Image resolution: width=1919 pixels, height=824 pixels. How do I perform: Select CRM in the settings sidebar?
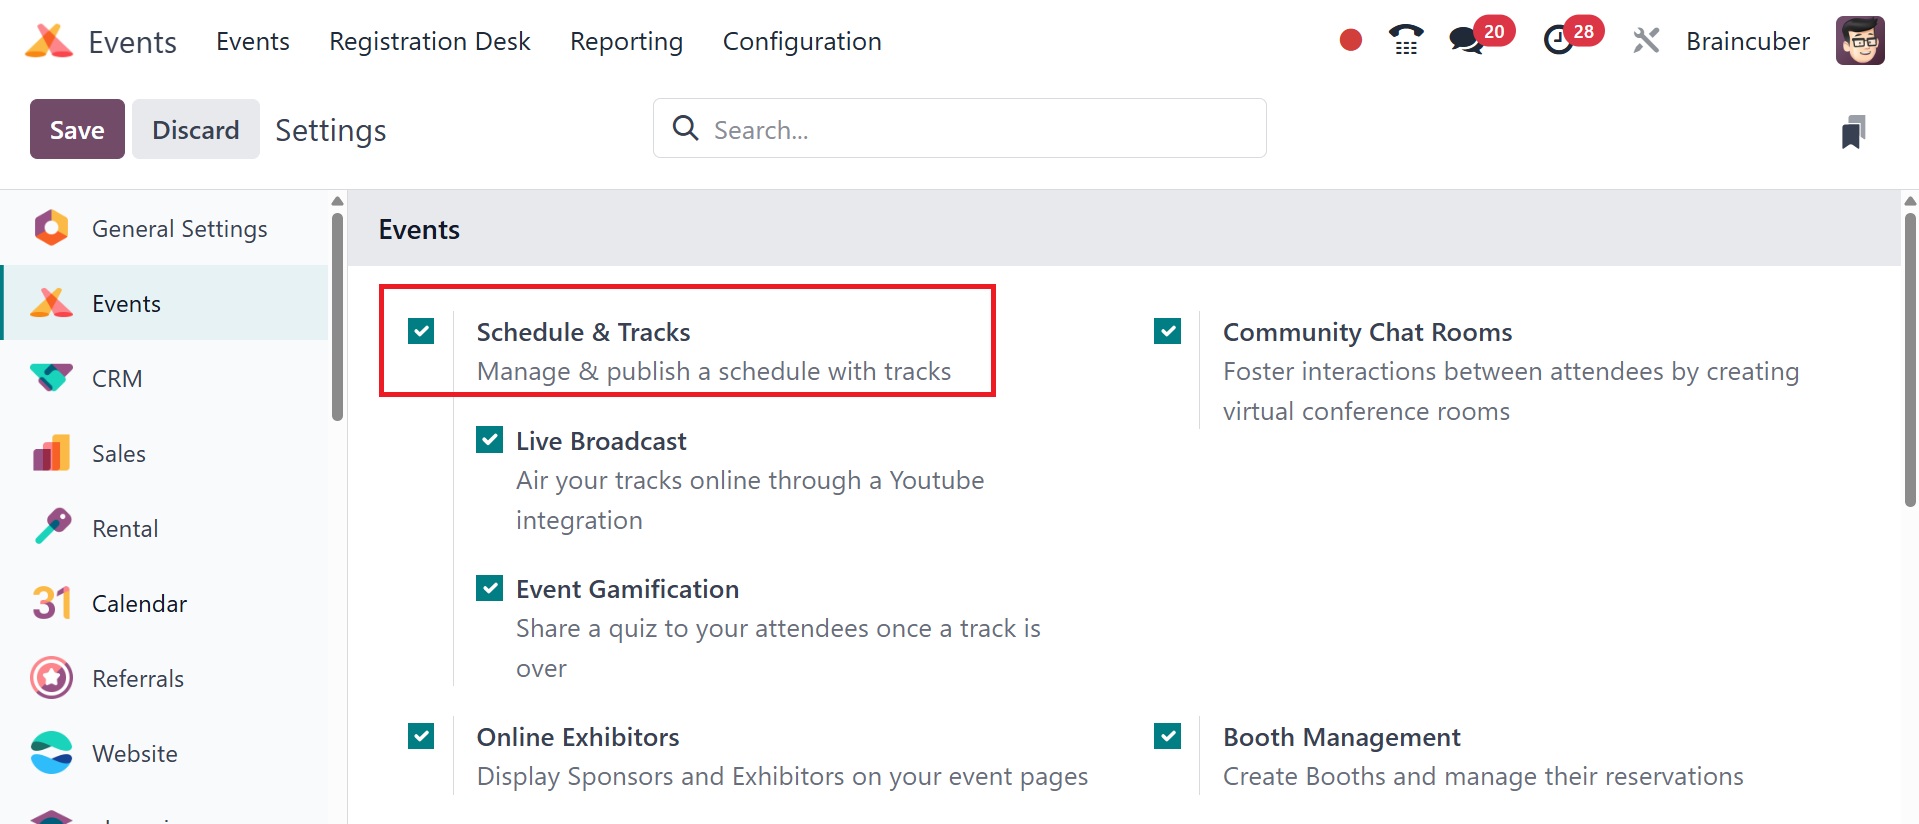117,379
